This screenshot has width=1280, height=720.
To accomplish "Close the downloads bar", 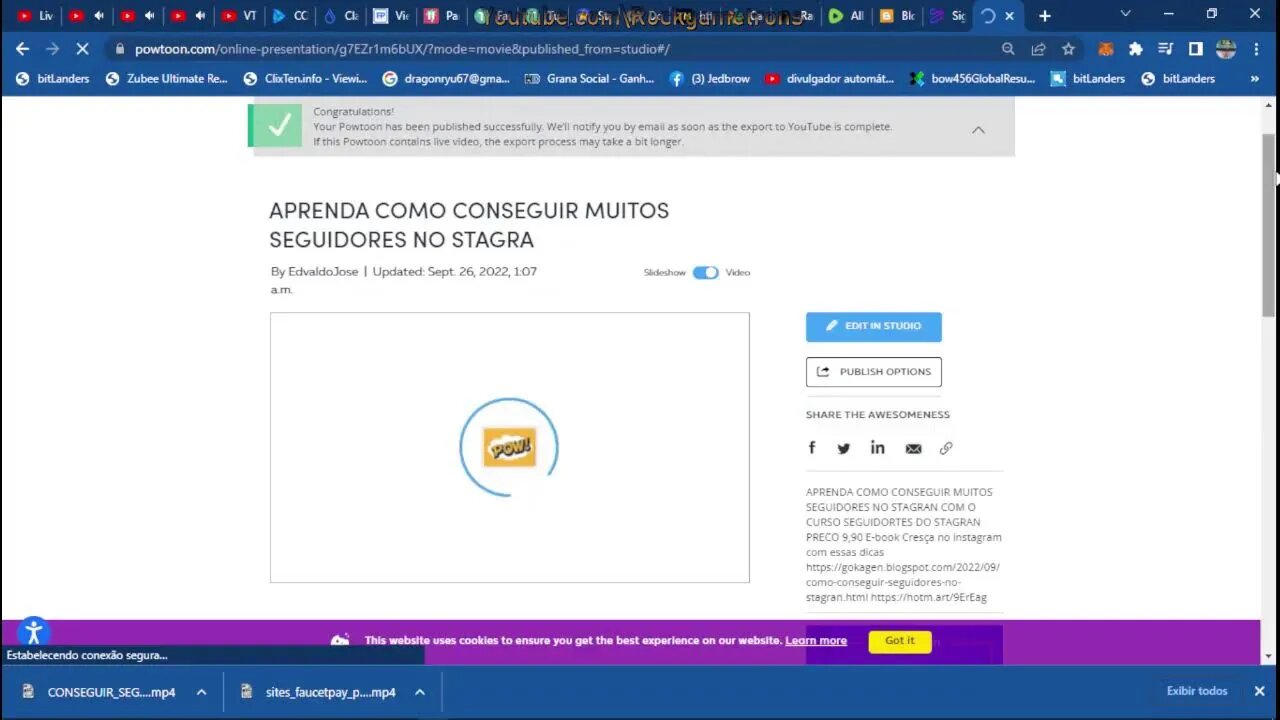I will 1259,691.
